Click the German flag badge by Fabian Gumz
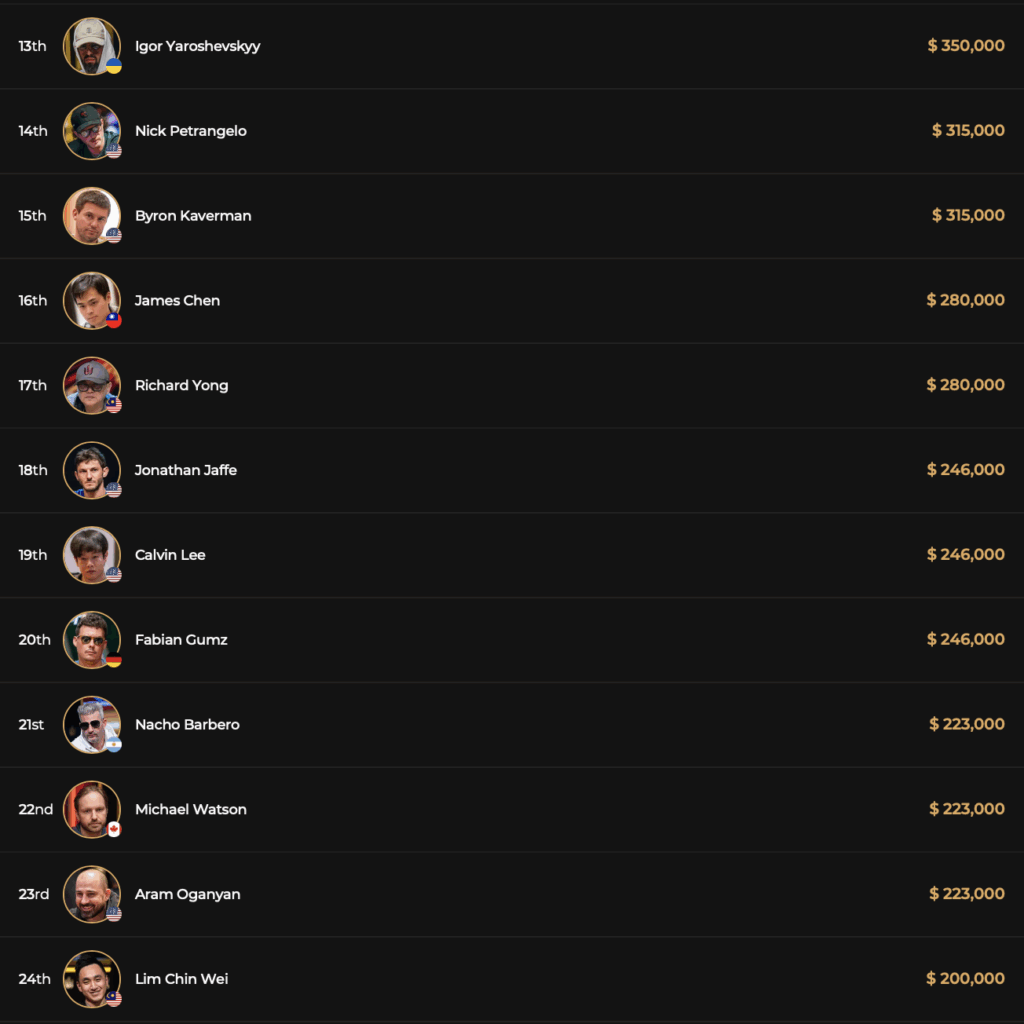 click(x=114, y=660)
